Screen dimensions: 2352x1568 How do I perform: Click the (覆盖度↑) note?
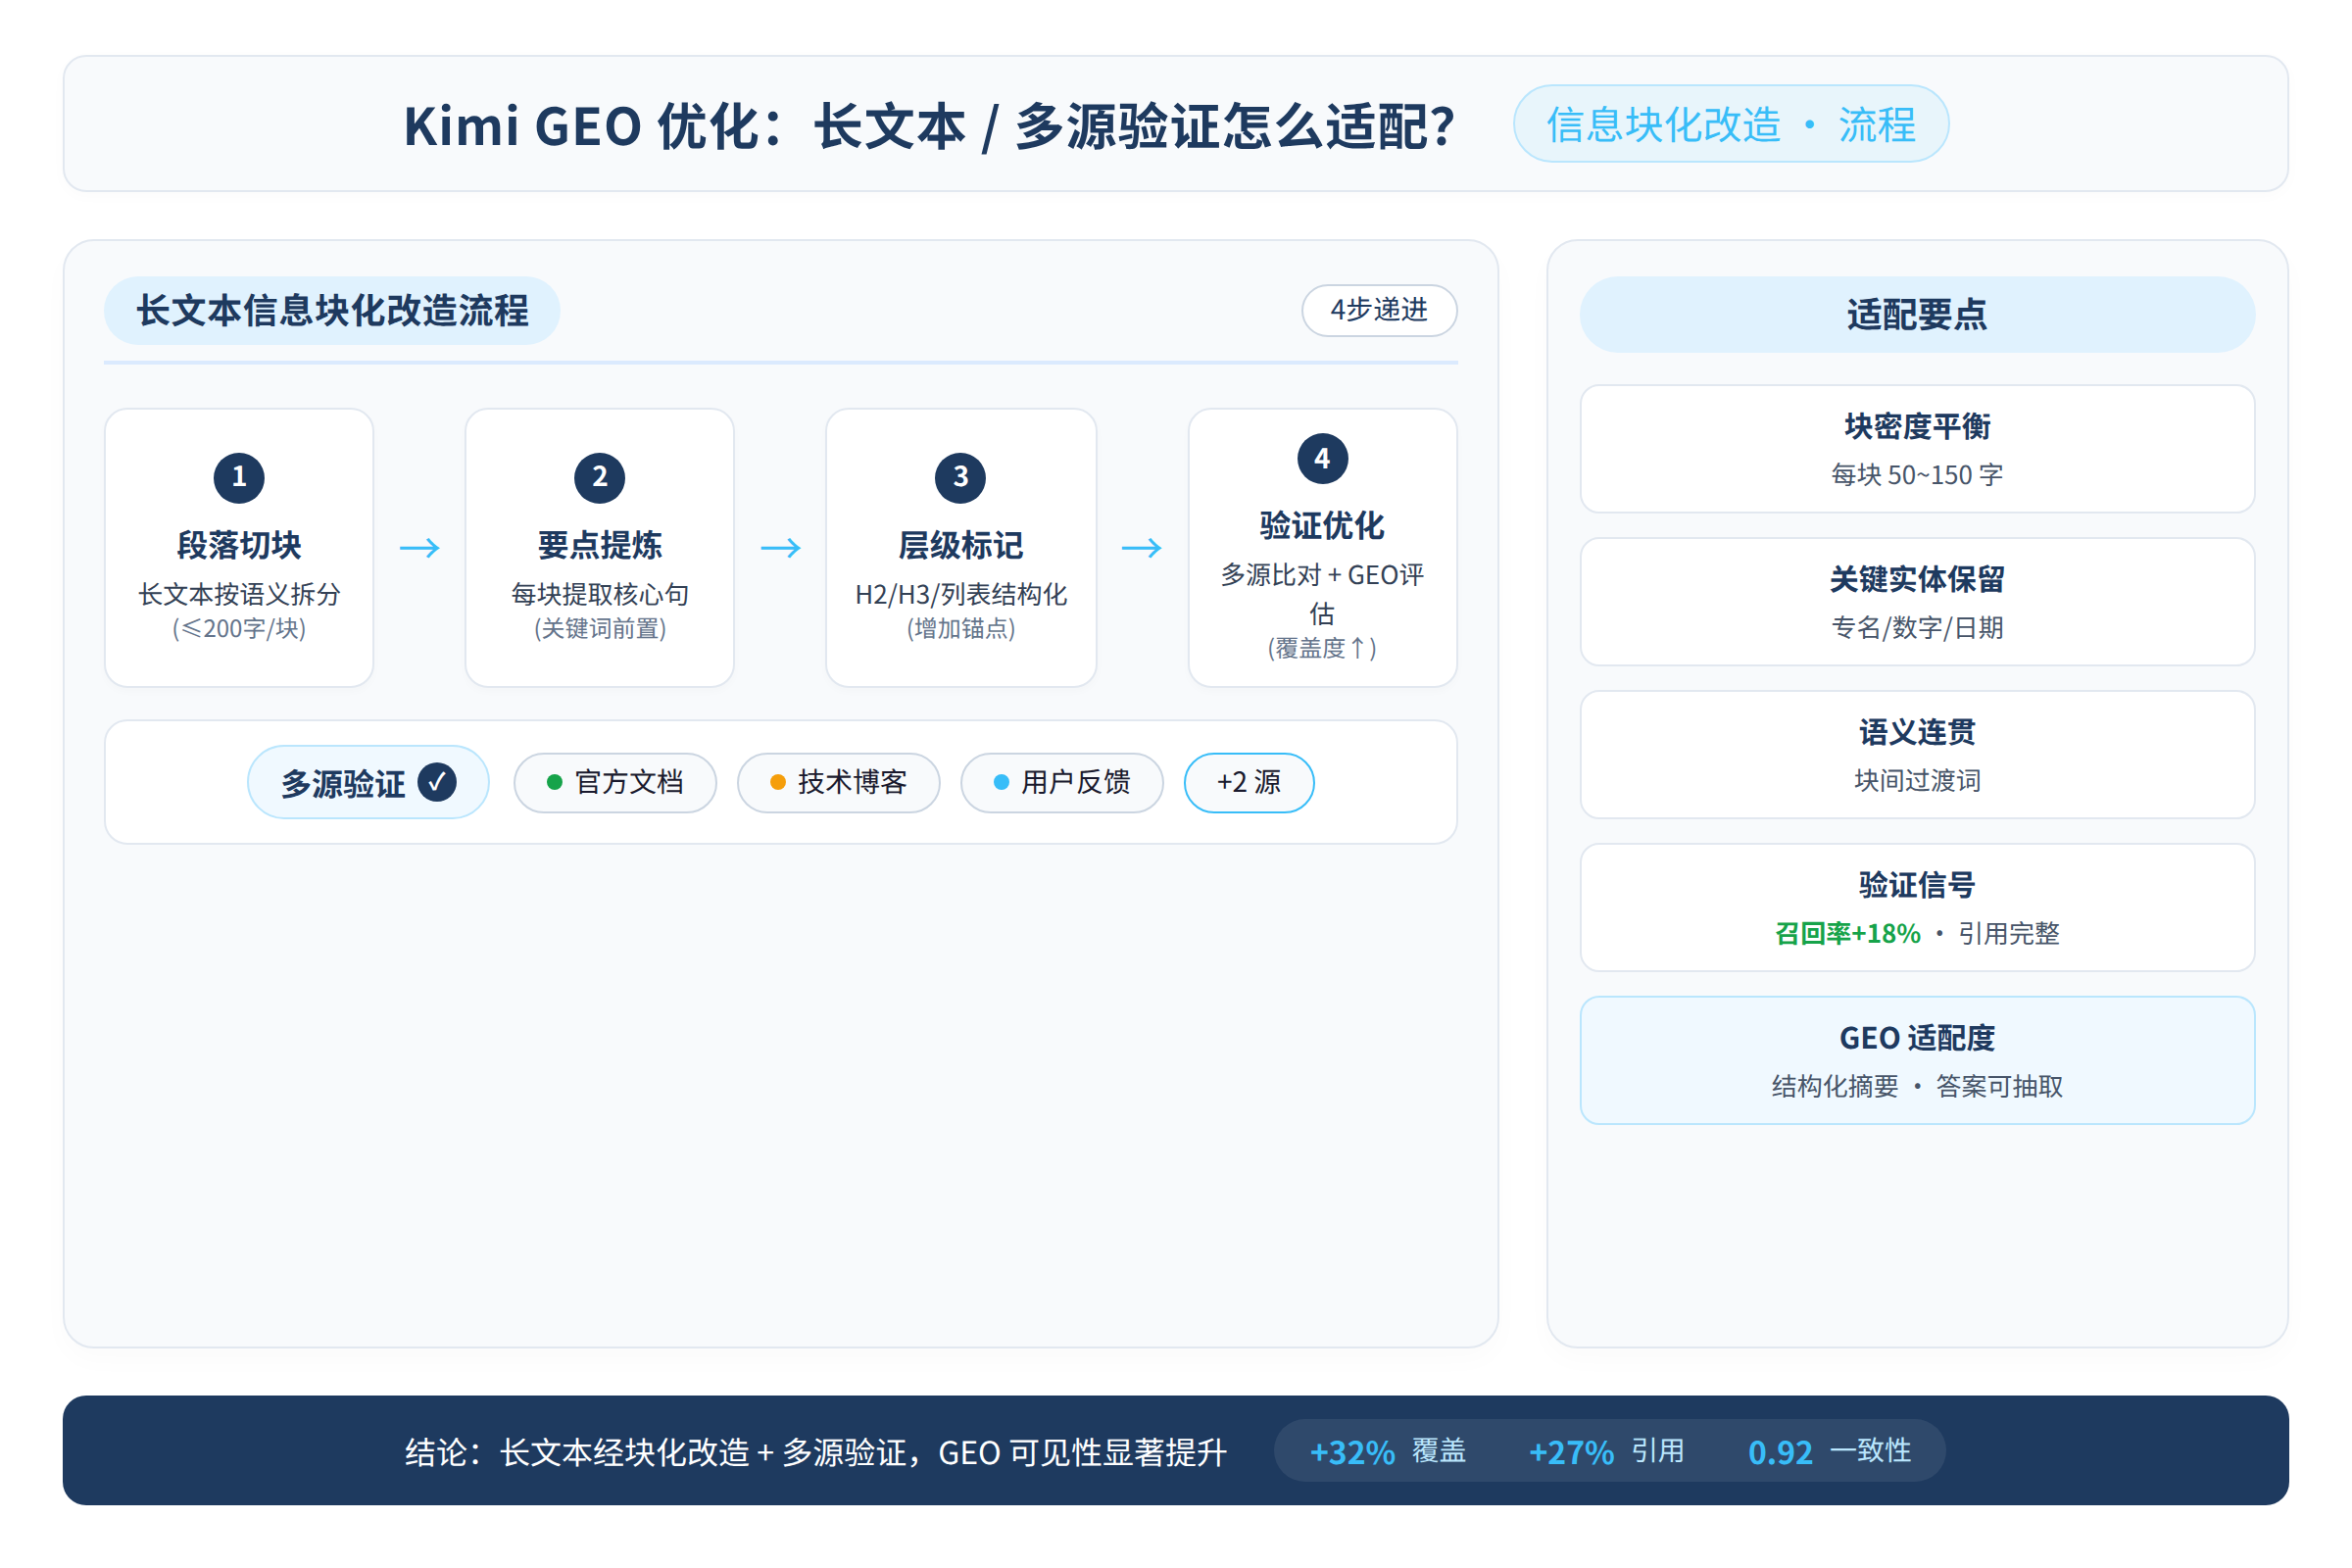point(1322,649)
